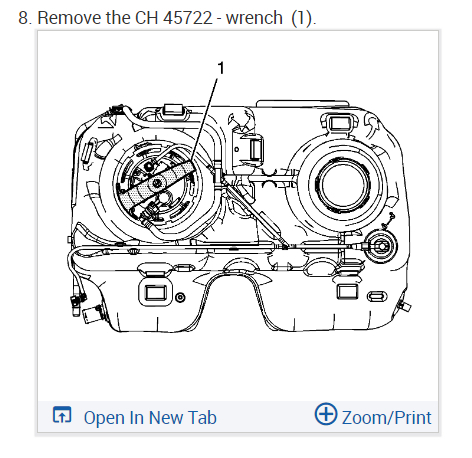This screenshot has height=458, width=472.
Task: Select the Zoom/Print text link
Action: [x=386, y=418]
